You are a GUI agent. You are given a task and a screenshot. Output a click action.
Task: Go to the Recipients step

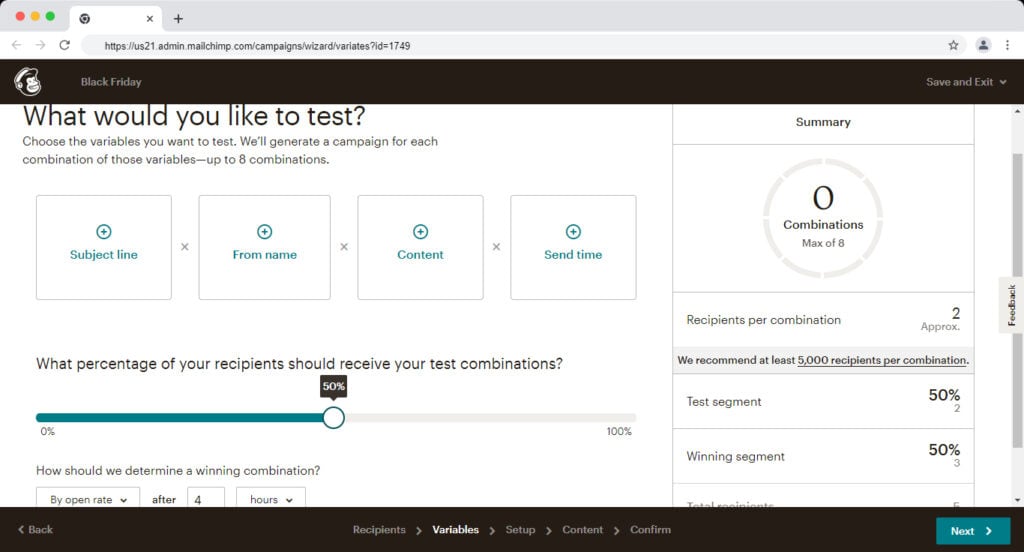(x=379, y=530)
